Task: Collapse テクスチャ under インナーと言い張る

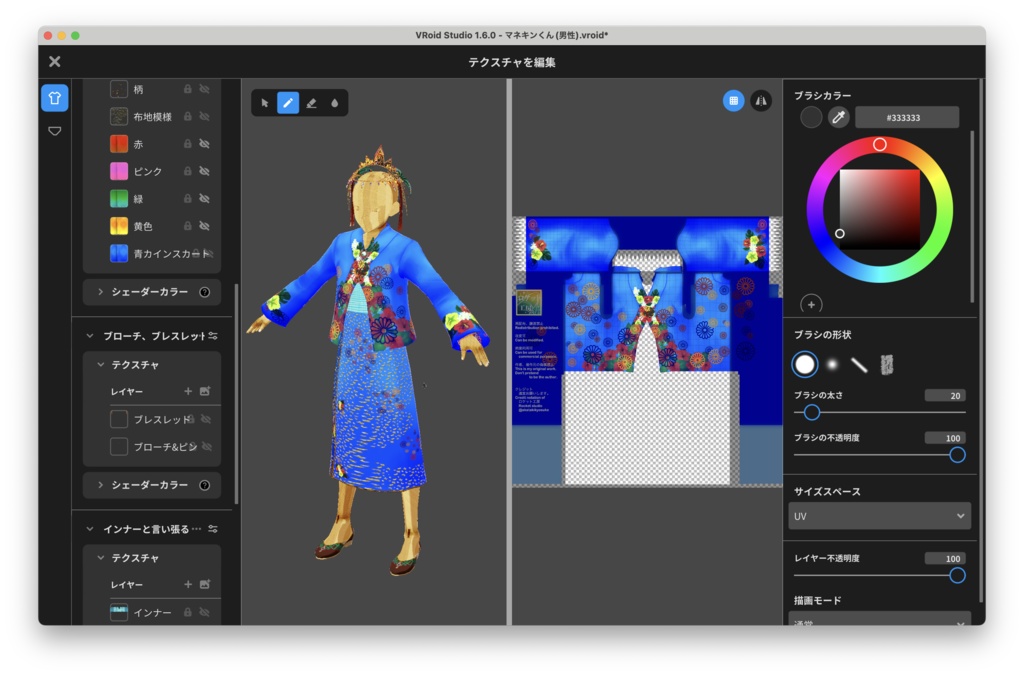Action: tap(101, 558)
